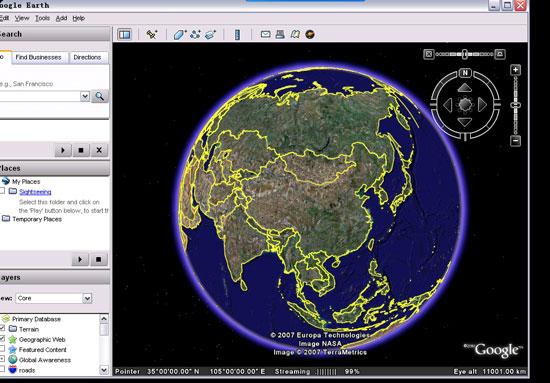Click the search magnifier button
The width and height of the screenshot is (550, 383).
100,96
